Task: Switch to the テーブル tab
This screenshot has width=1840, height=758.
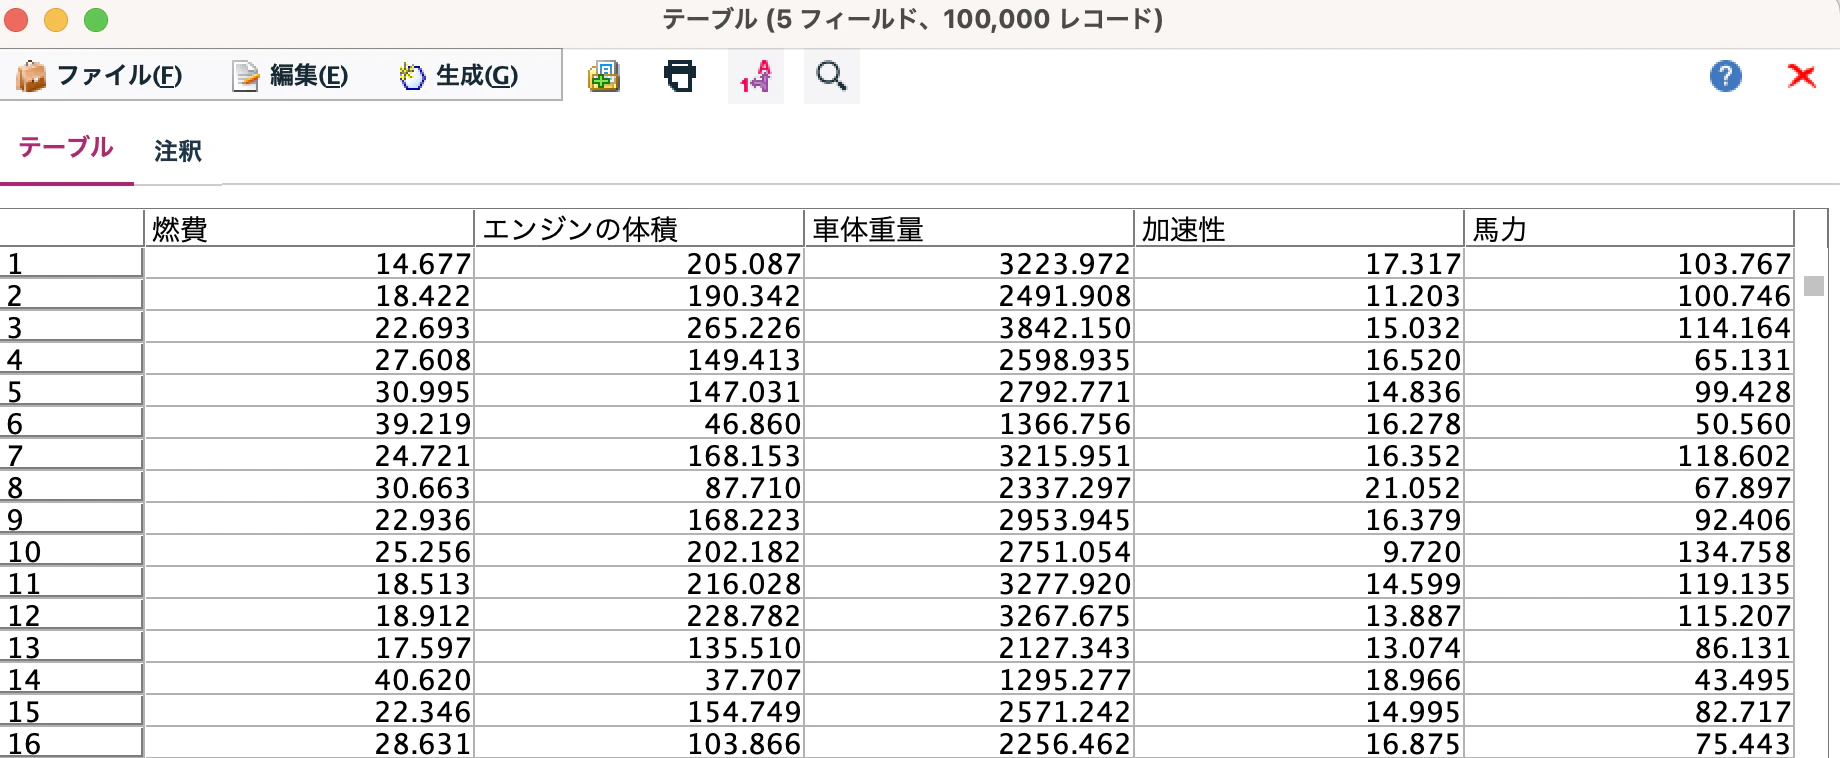Action: (66, 148)
